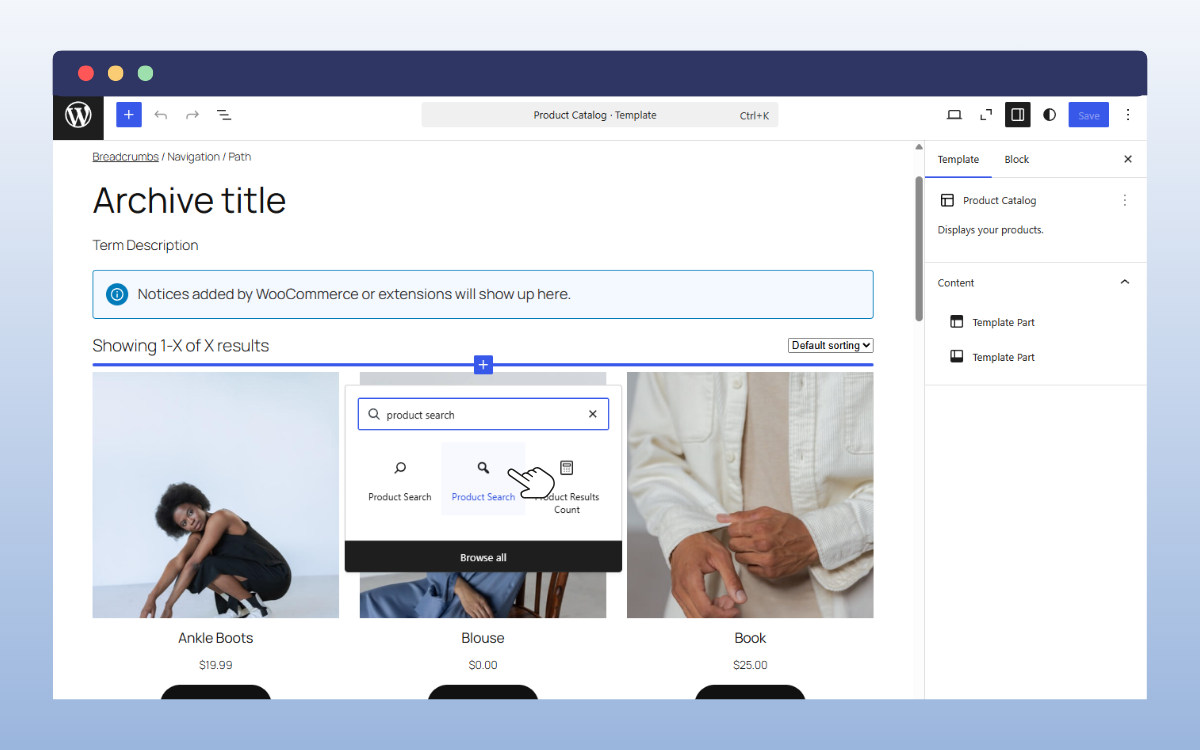Viewport: 1200px width, 750px height.
Task: Toggle zoom out view
Action: click(986, 115)
